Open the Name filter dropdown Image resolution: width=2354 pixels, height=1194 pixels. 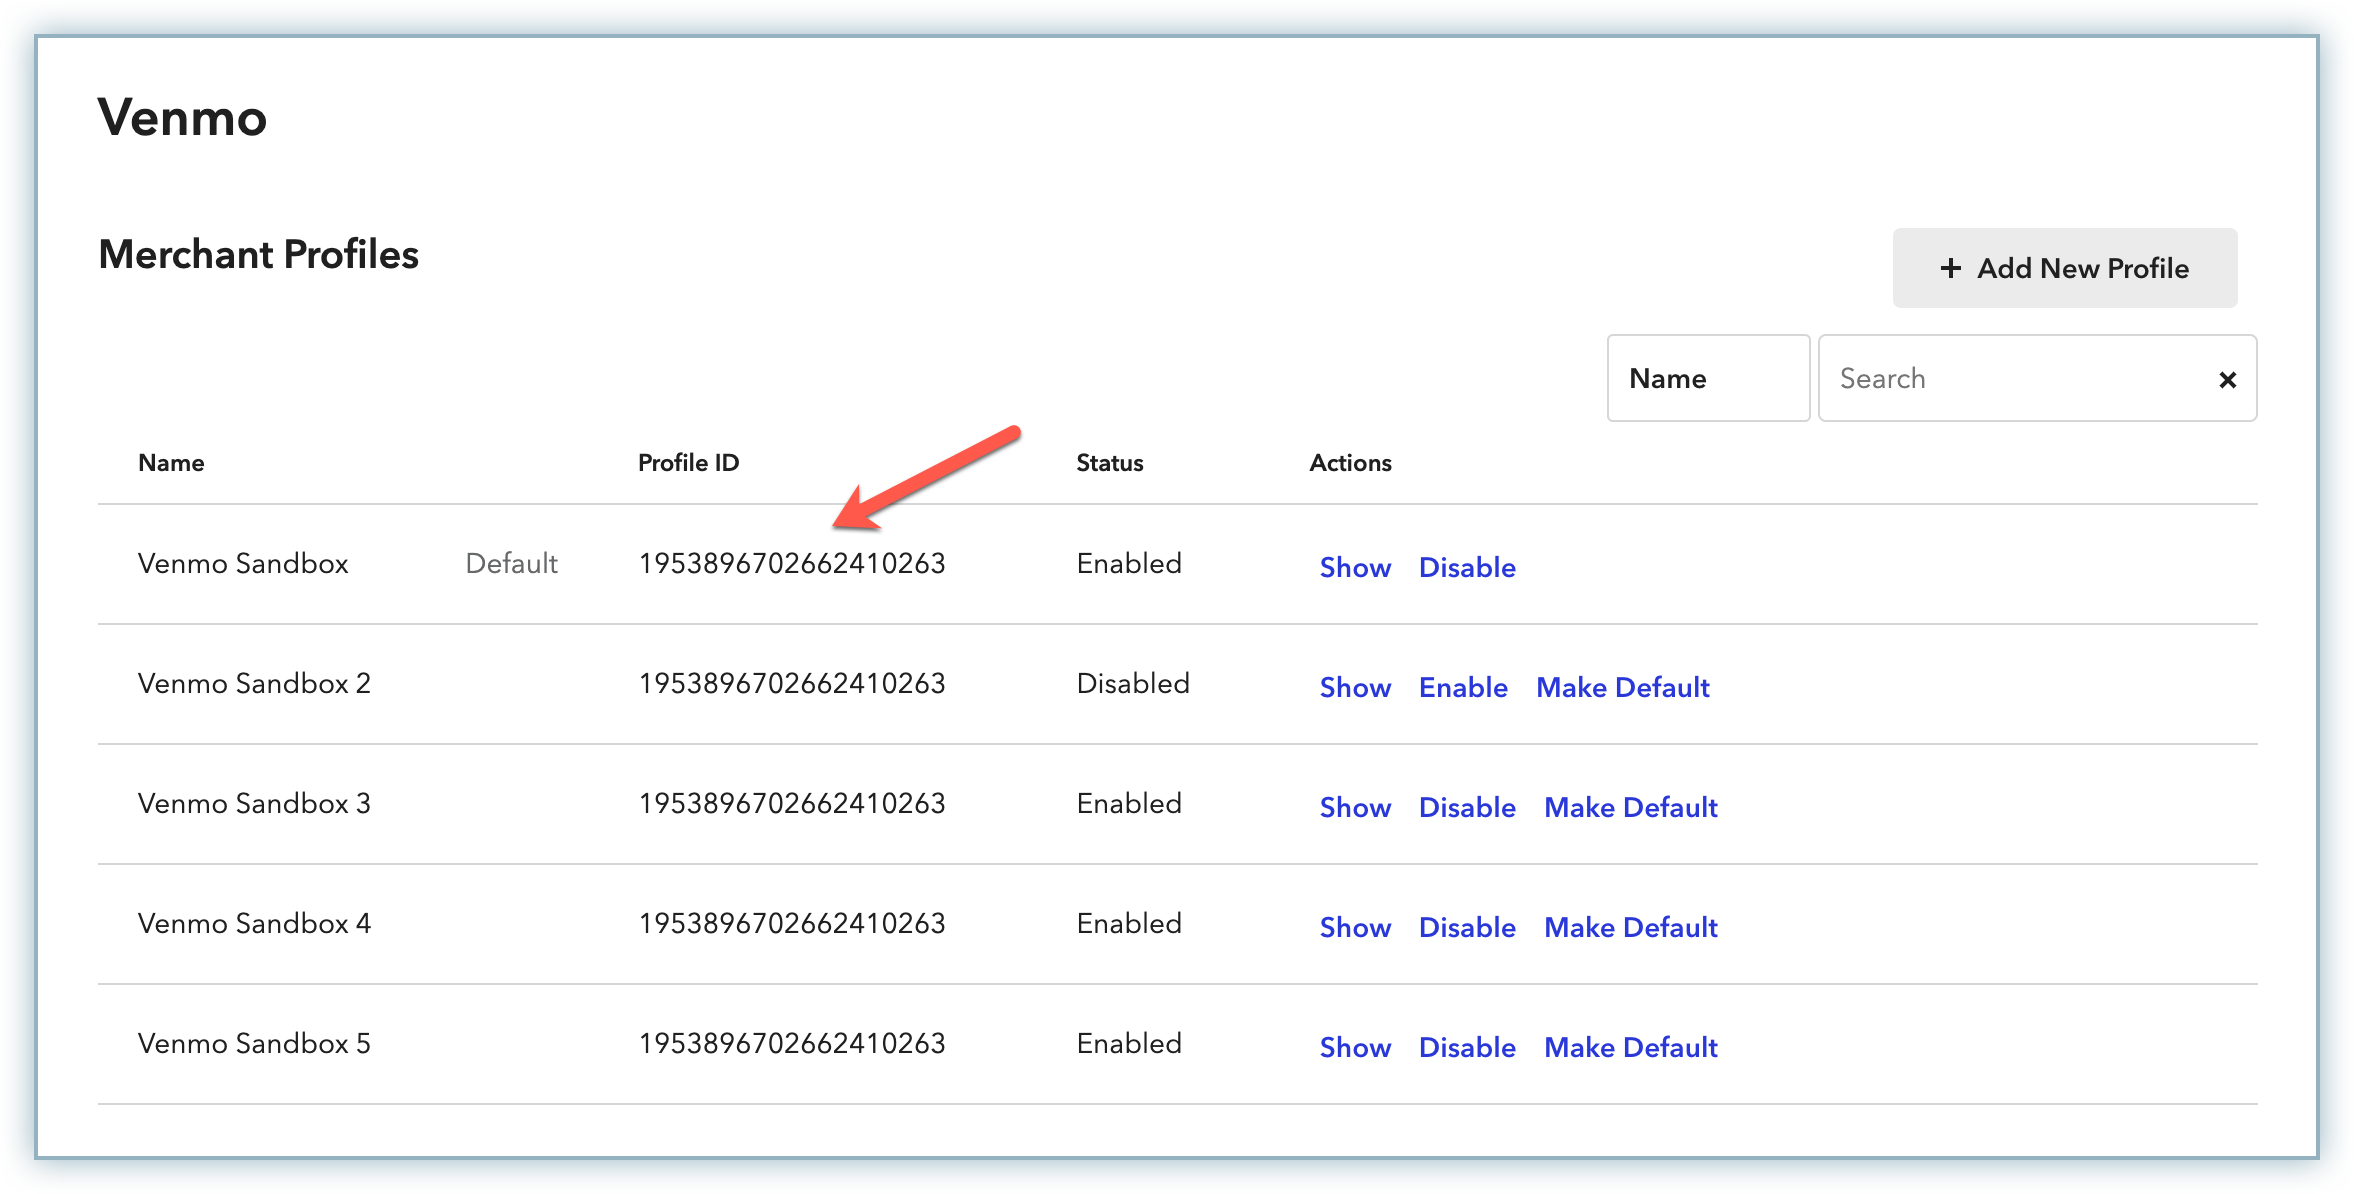point(1707,378)
